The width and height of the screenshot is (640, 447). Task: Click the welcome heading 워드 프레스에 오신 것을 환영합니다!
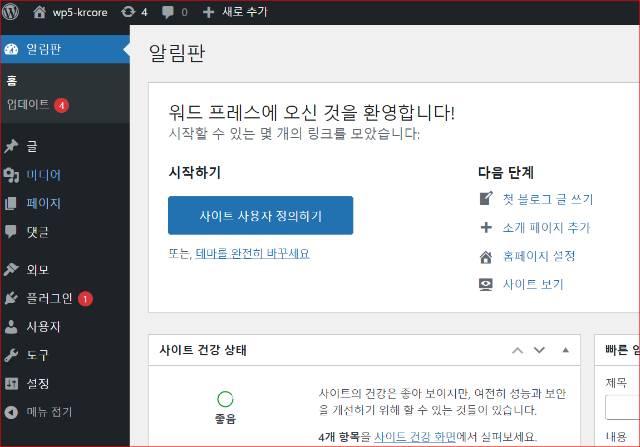[x=312, y=112]
